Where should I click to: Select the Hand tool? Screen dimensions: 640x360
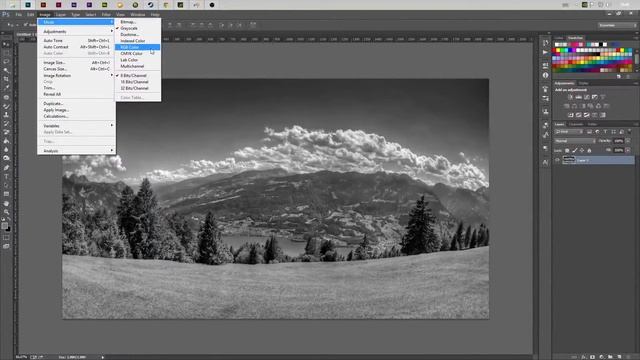[x=6, y=203]
